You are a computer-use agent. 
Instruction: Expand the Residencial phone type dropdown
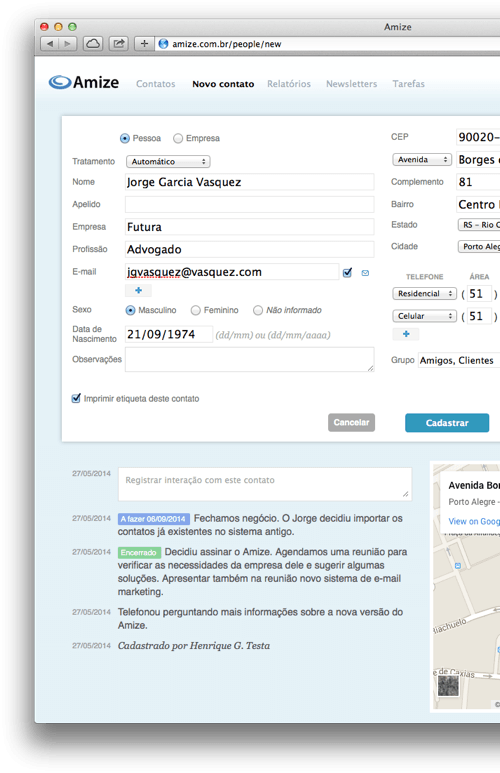click(x=425, y=293)
